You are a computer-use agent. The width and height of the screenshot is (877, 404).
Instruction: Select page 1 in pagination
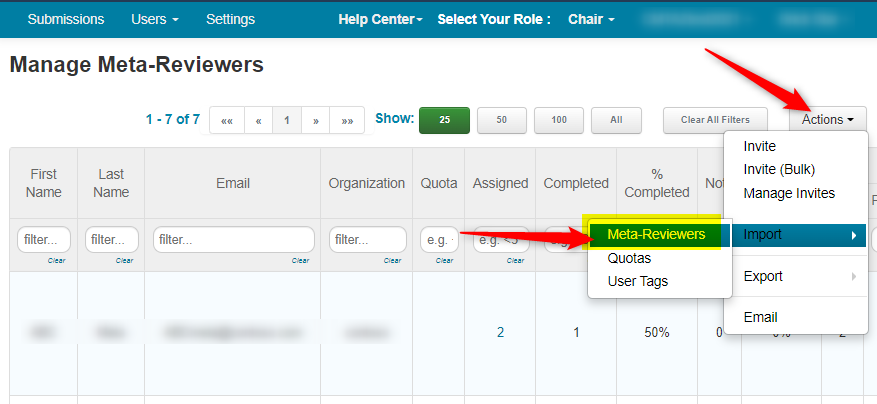[x=287, y=120]
